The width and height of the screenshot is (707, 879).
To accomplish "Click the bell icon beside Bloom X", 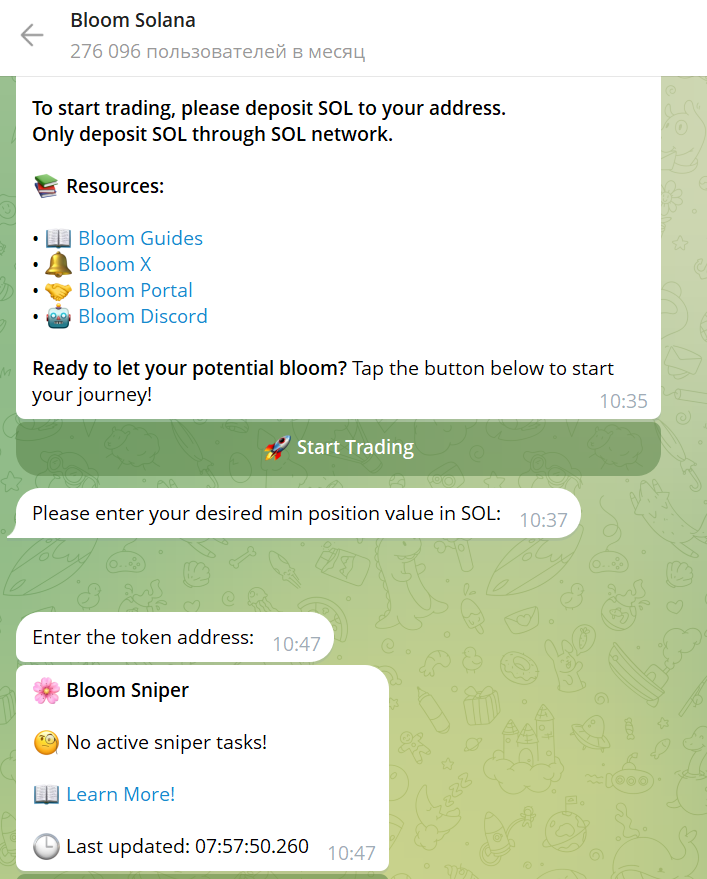I will click(58, 264).
